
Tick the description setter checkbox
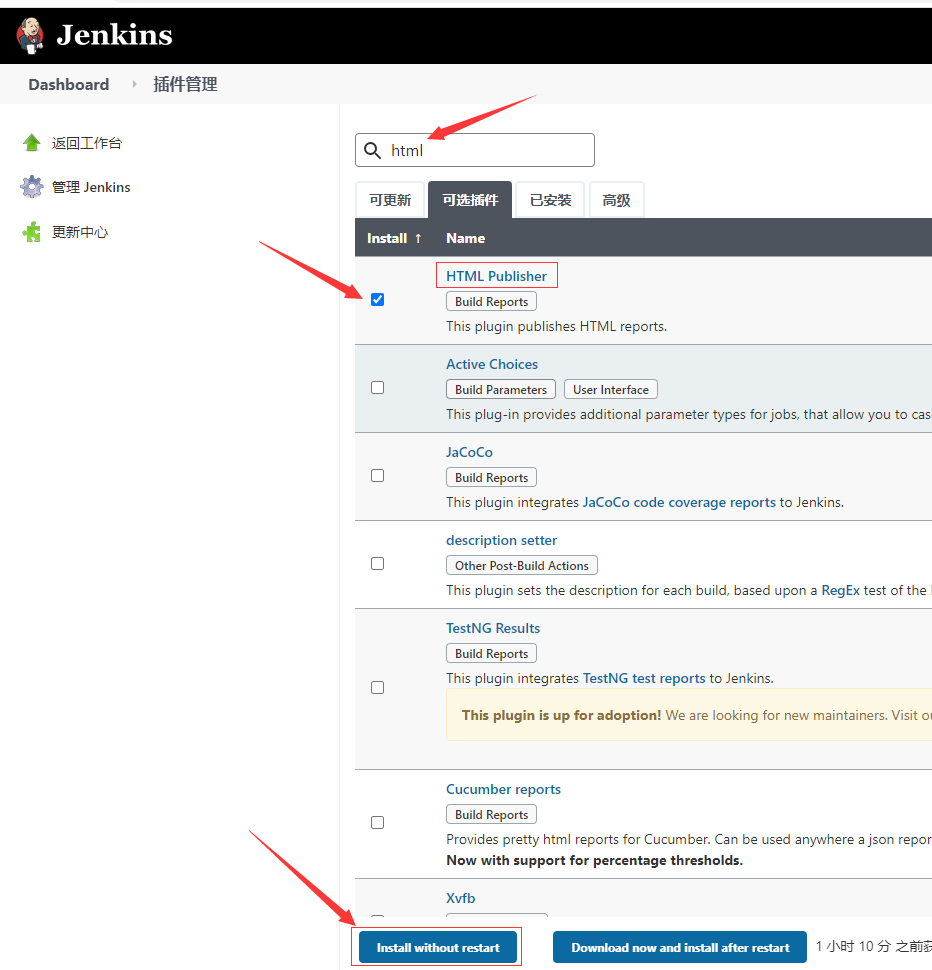(x=377, y=563)
